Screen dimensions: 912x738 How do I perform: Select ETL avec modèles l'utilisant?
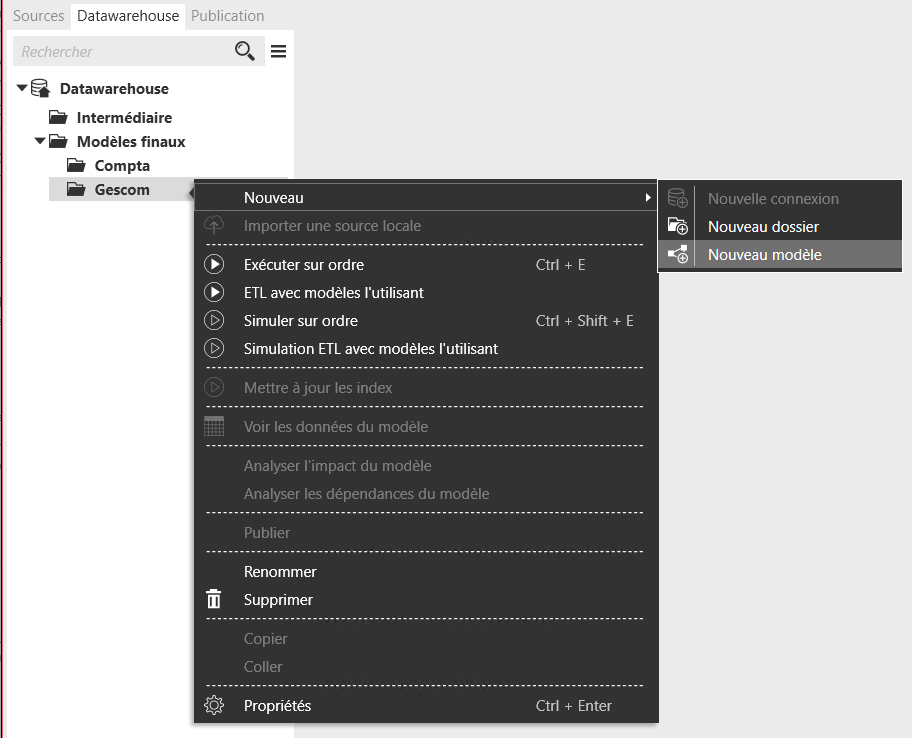[334, 293]
